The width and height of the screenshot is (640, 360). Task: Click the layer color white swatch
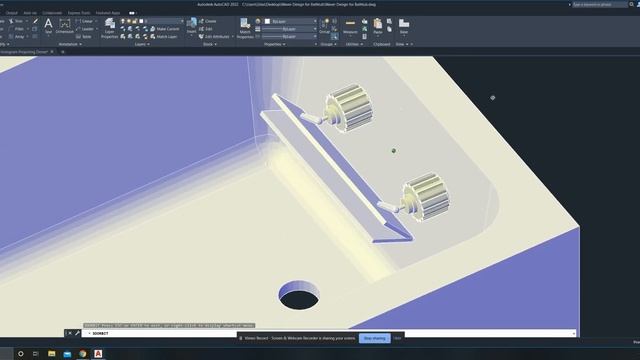coord(141,21)
